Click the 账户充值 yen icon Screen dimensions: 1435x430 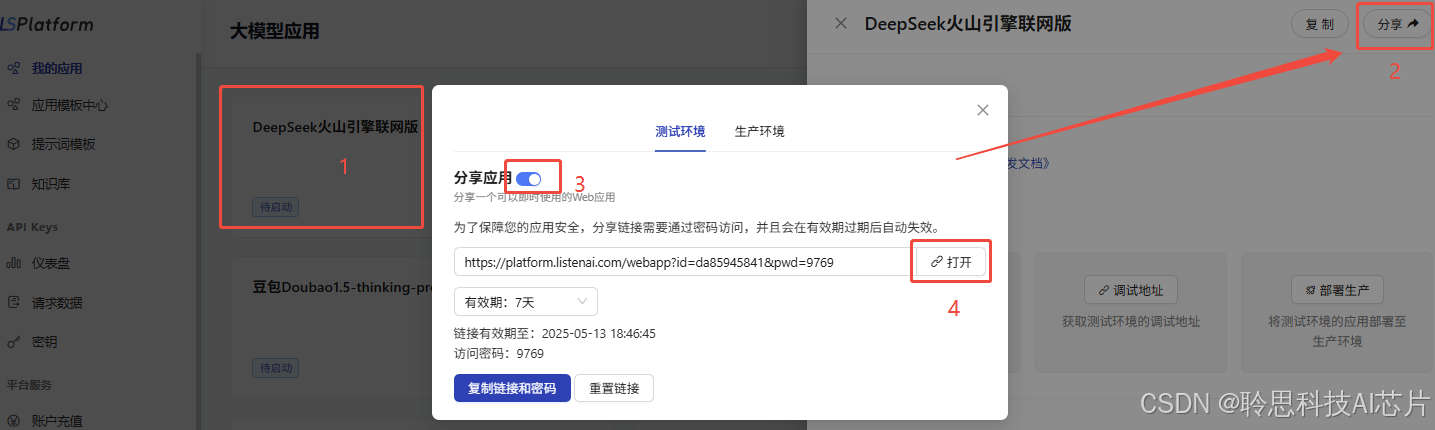[13, 421]
